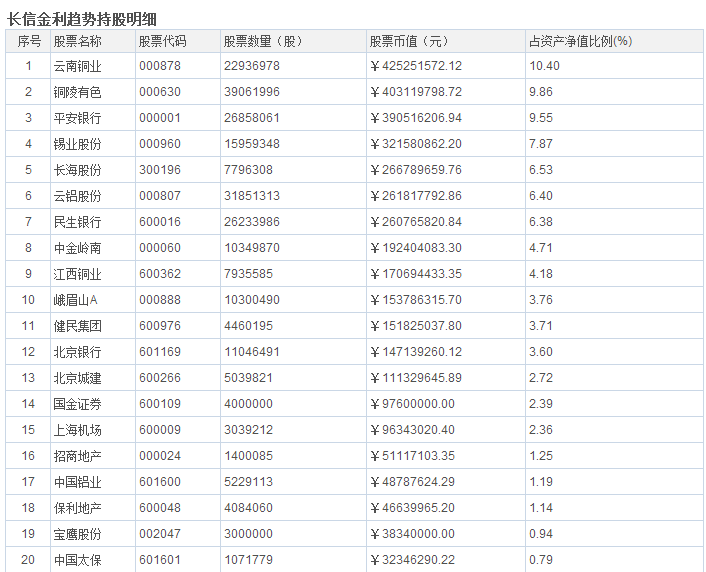Viewport: 706px width, 572px height.
Task: Select stock code 600362 for 江西铜业
Action: pos(159,274)
